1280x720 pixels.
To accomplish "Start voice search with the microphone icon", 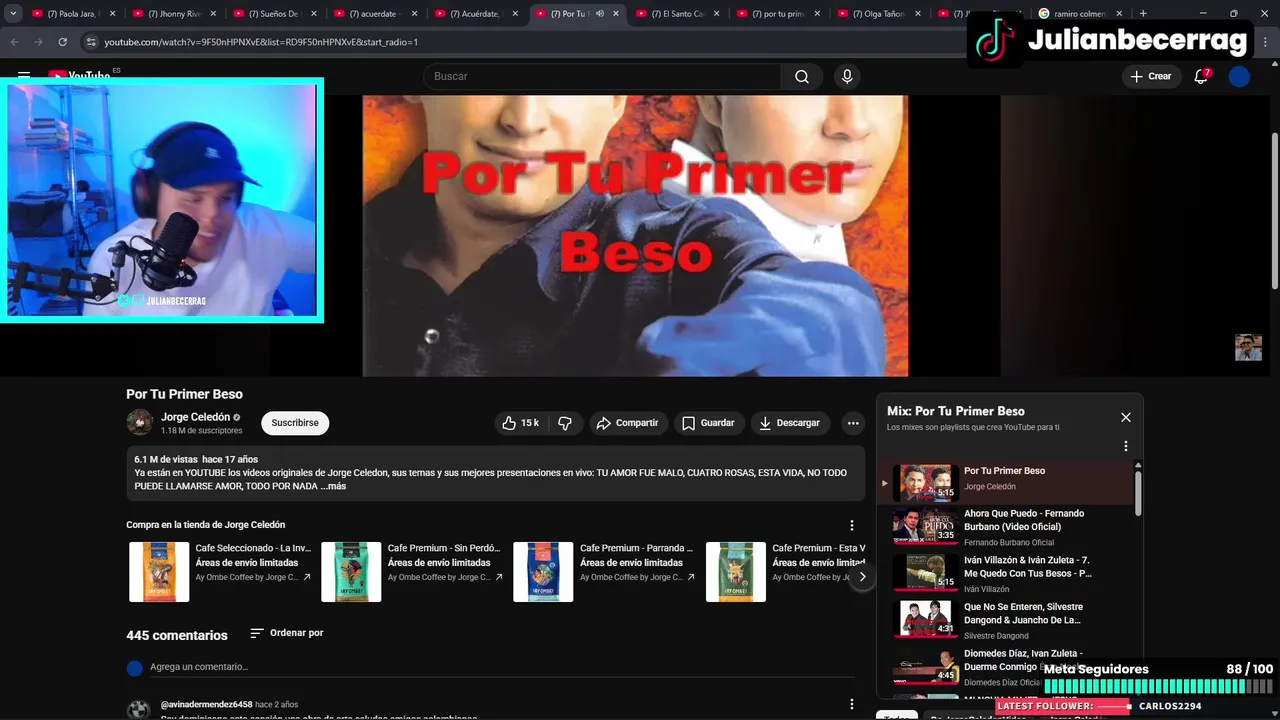I will click(x=847, y=77).
